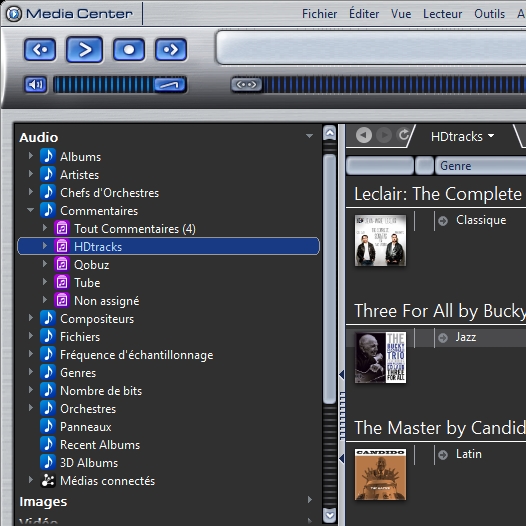The height and width of the screenshot is (526, 526).
Task: Open the Audio section dropdown arrow
Action: click(x=309, y=136)
